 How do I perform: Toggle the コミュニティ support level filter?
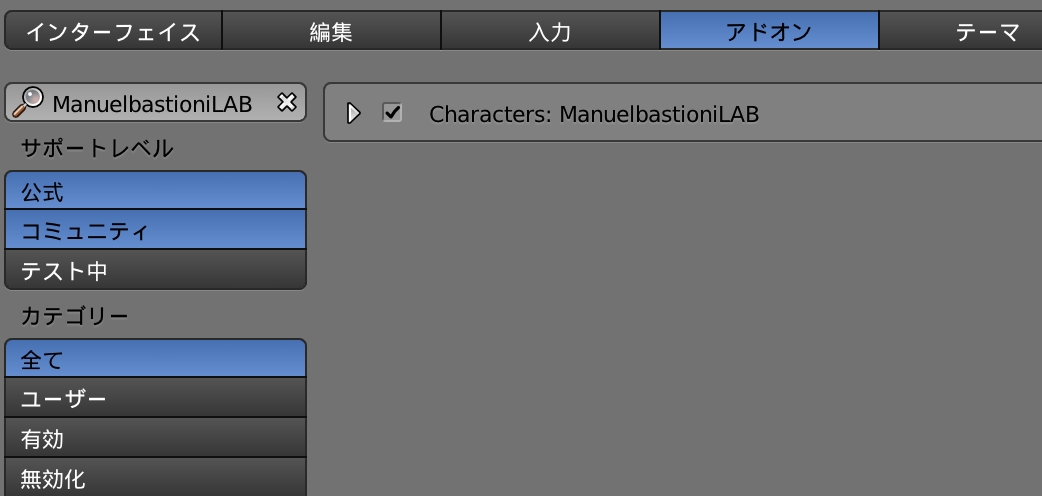click(156, 229)
